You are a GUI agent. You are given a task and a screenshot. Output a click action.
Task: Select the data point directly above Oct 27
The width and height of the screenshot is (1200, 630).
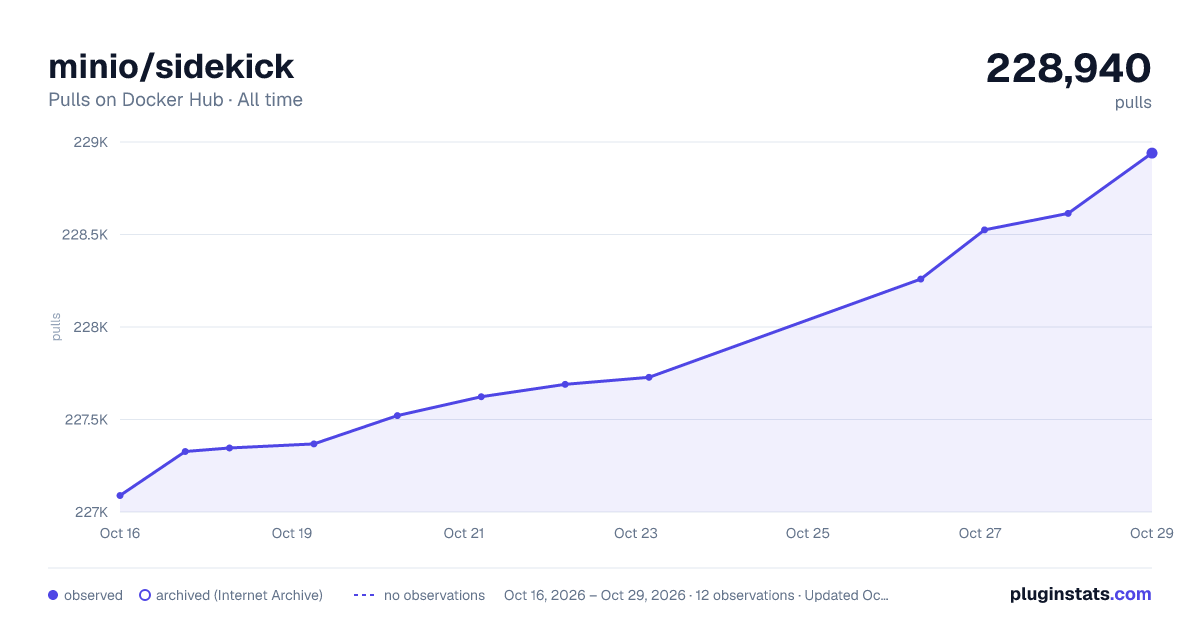(984, 230)
